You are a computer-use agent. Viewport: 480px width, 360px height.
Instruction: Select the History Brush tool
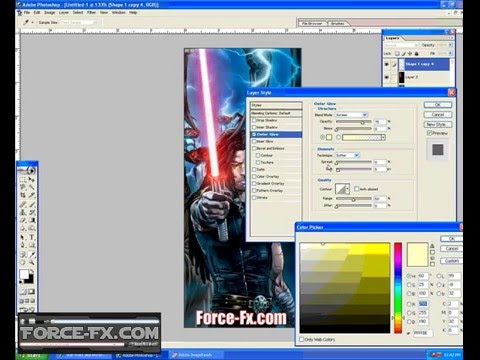[32, 212]
